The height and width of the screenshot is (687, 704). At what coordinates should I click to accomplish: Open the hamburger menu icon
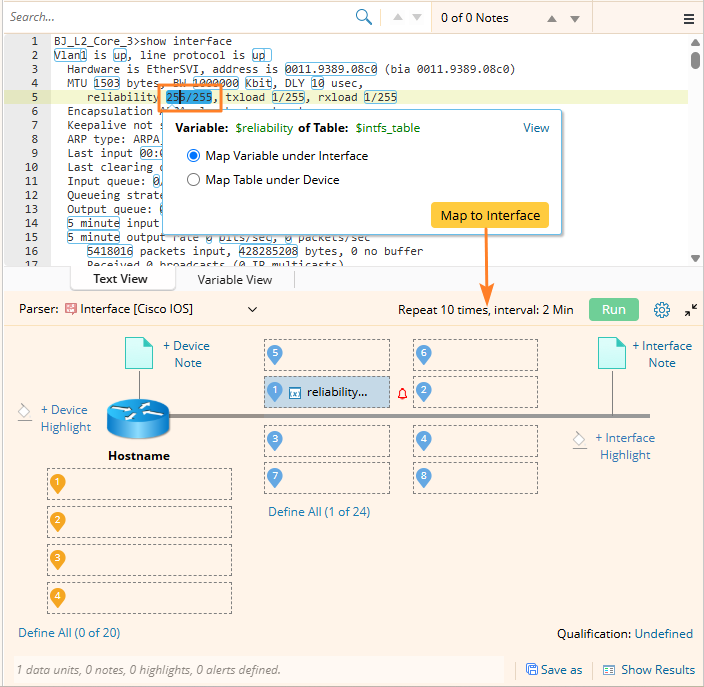(x=689, y=18)
